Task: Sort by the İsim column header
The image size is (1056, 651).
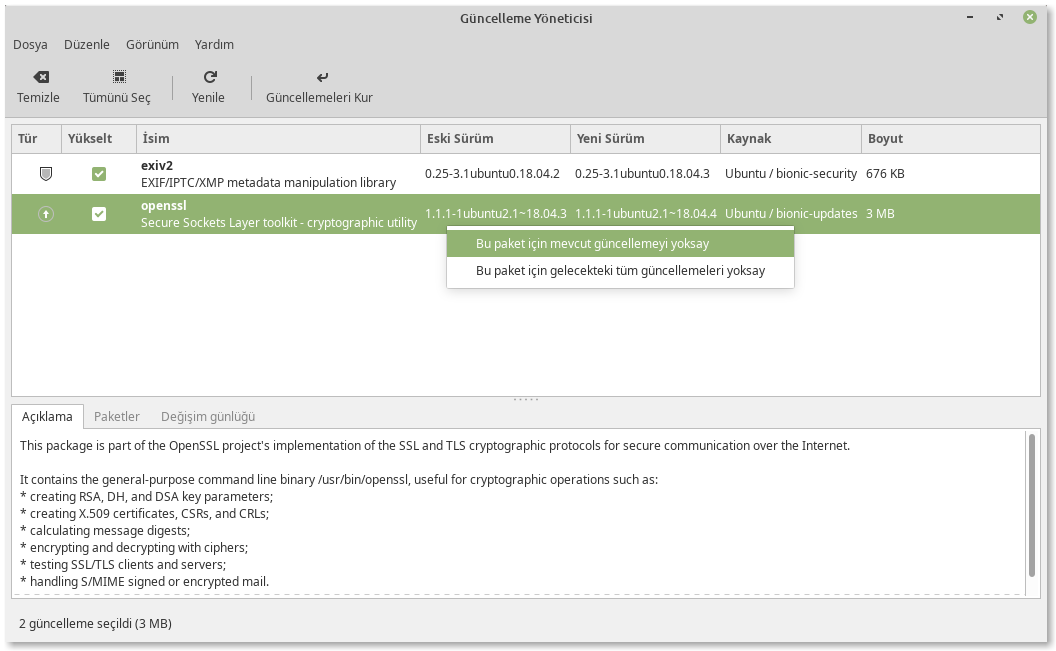Action: pos(279,139)
